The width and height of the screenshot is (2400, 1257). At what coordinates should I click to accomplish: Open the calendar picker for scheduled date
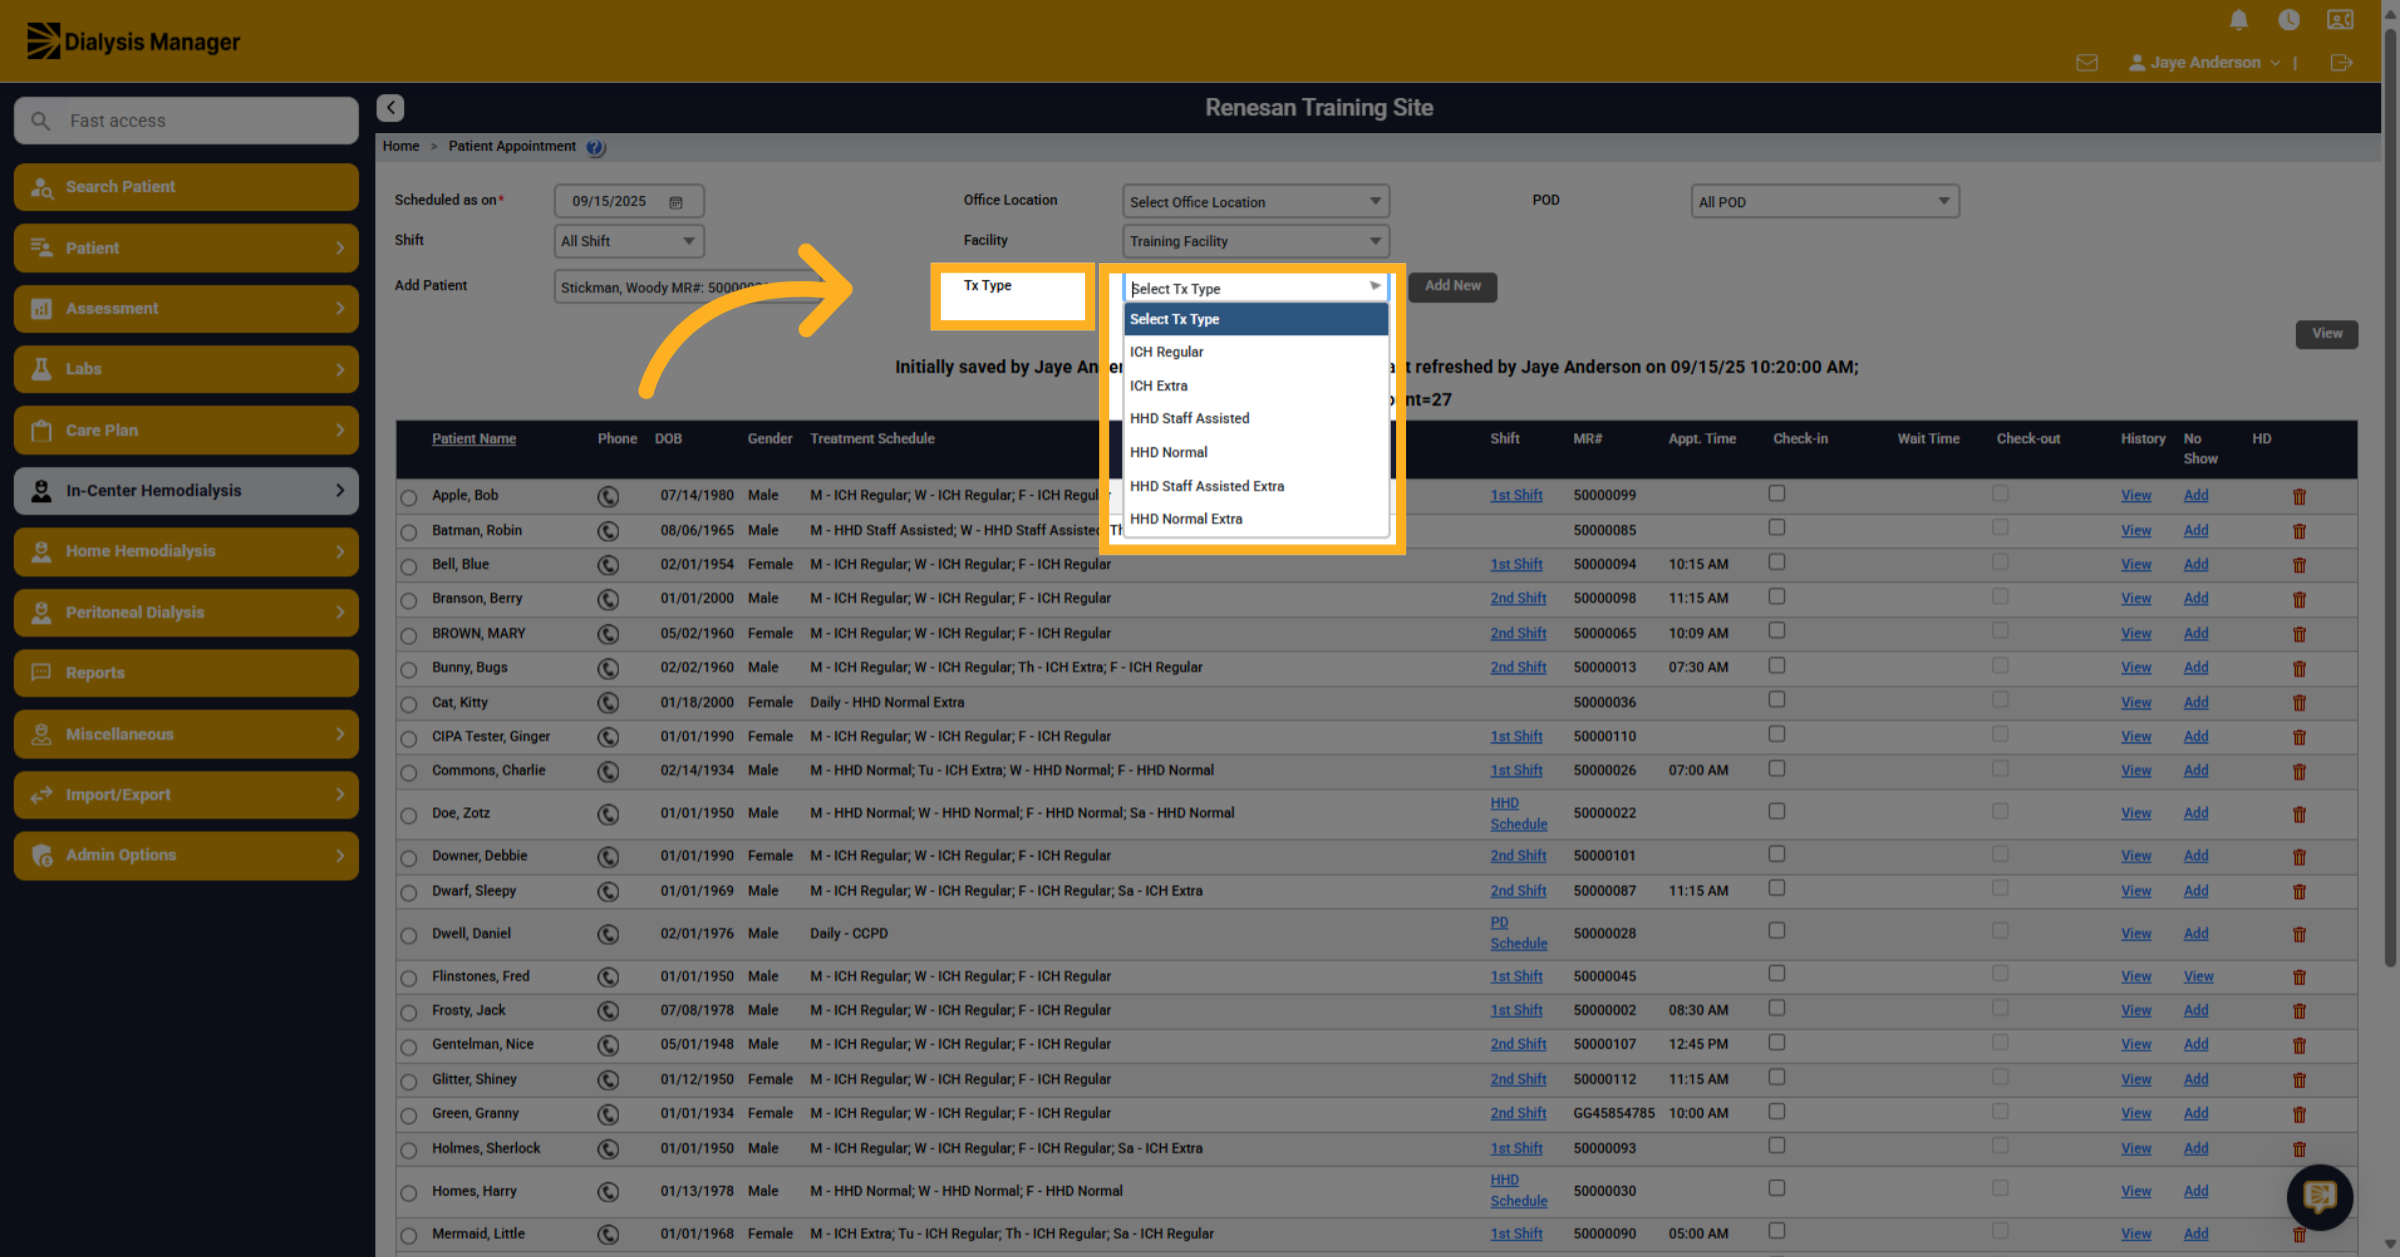point(676,202)
